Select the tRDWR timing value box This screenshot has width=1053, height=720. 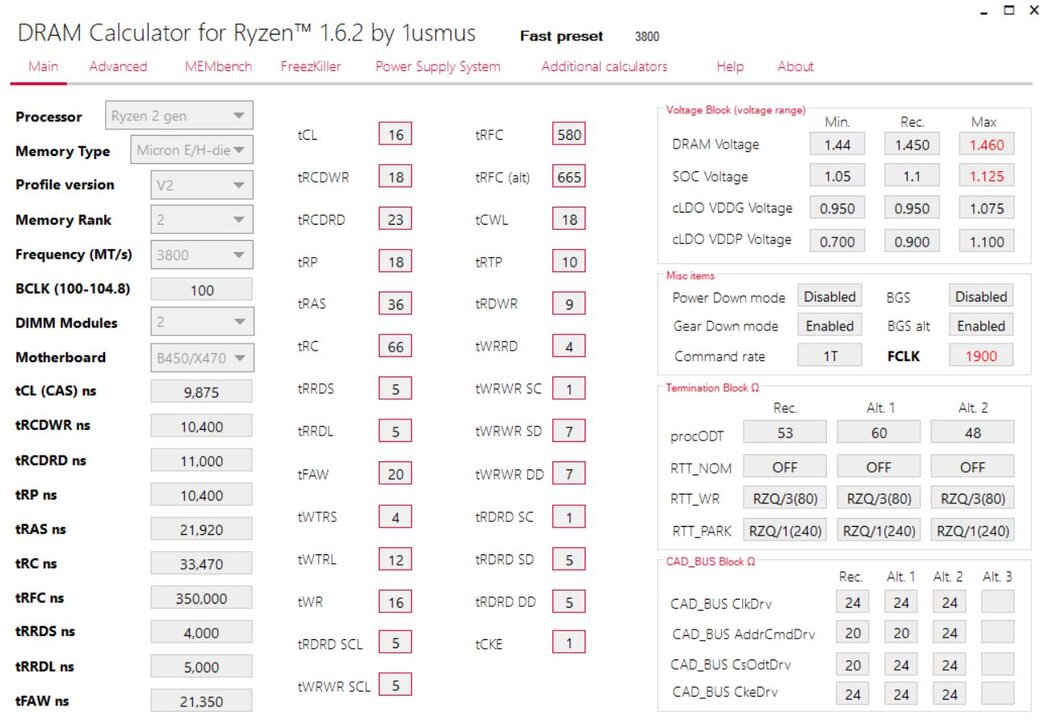click(x=569, y=304)
